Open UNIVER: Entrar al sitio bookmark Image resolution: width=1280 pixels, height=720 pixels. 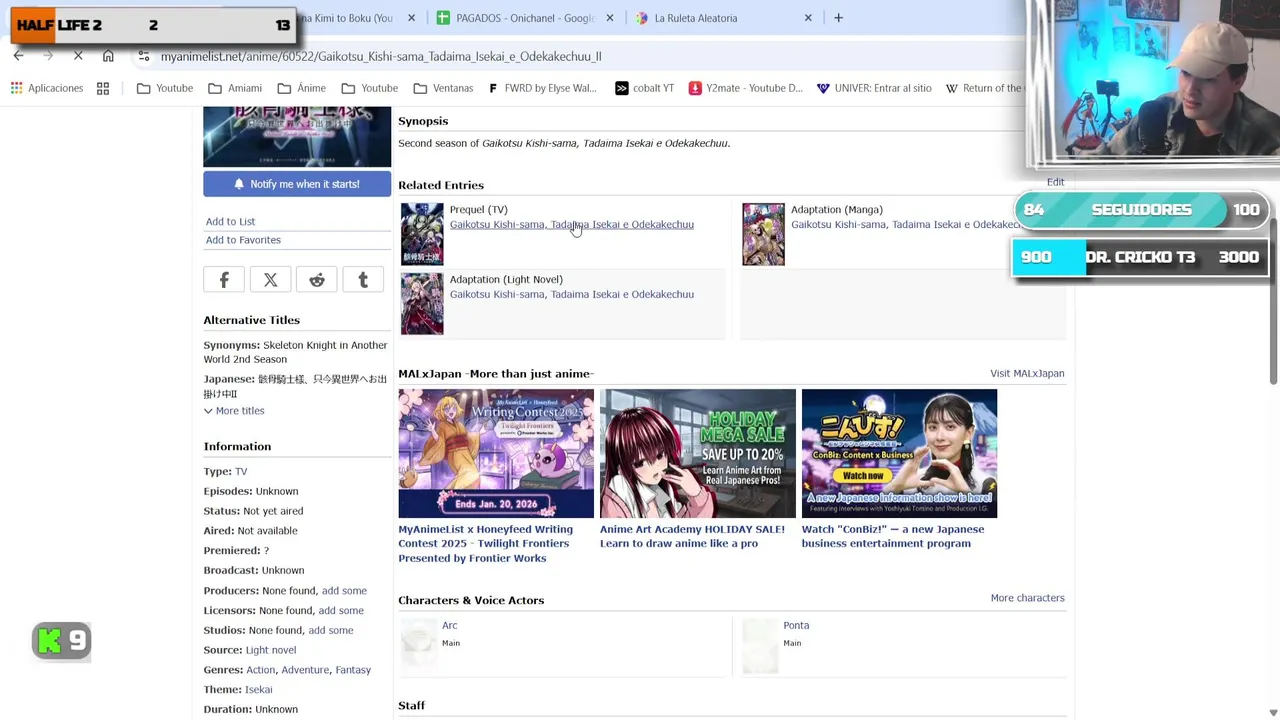click(x=874, y=88)
